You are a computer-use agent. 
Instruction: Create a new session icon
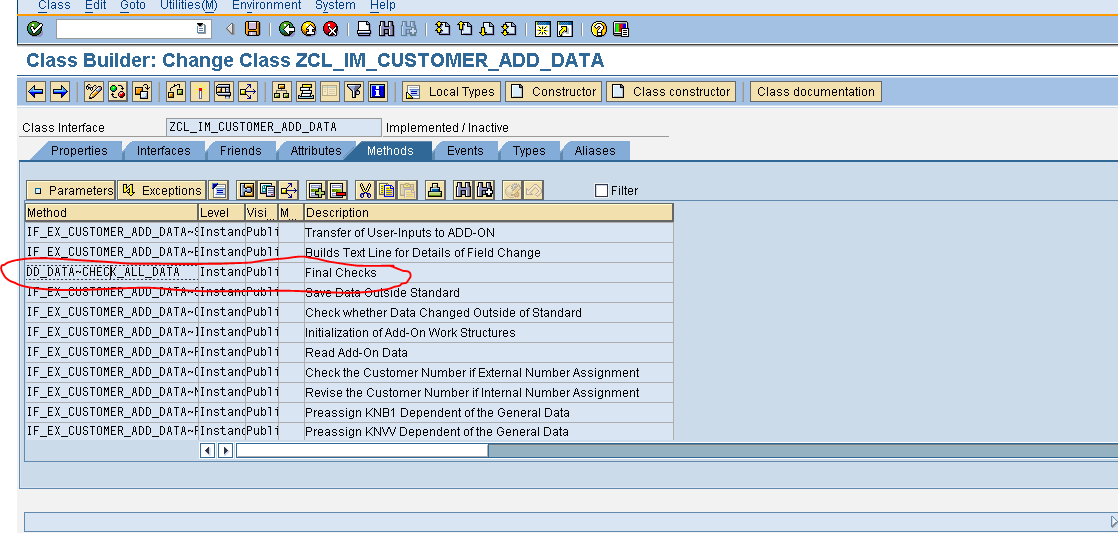pyautogui.click(x=543, y=29)
